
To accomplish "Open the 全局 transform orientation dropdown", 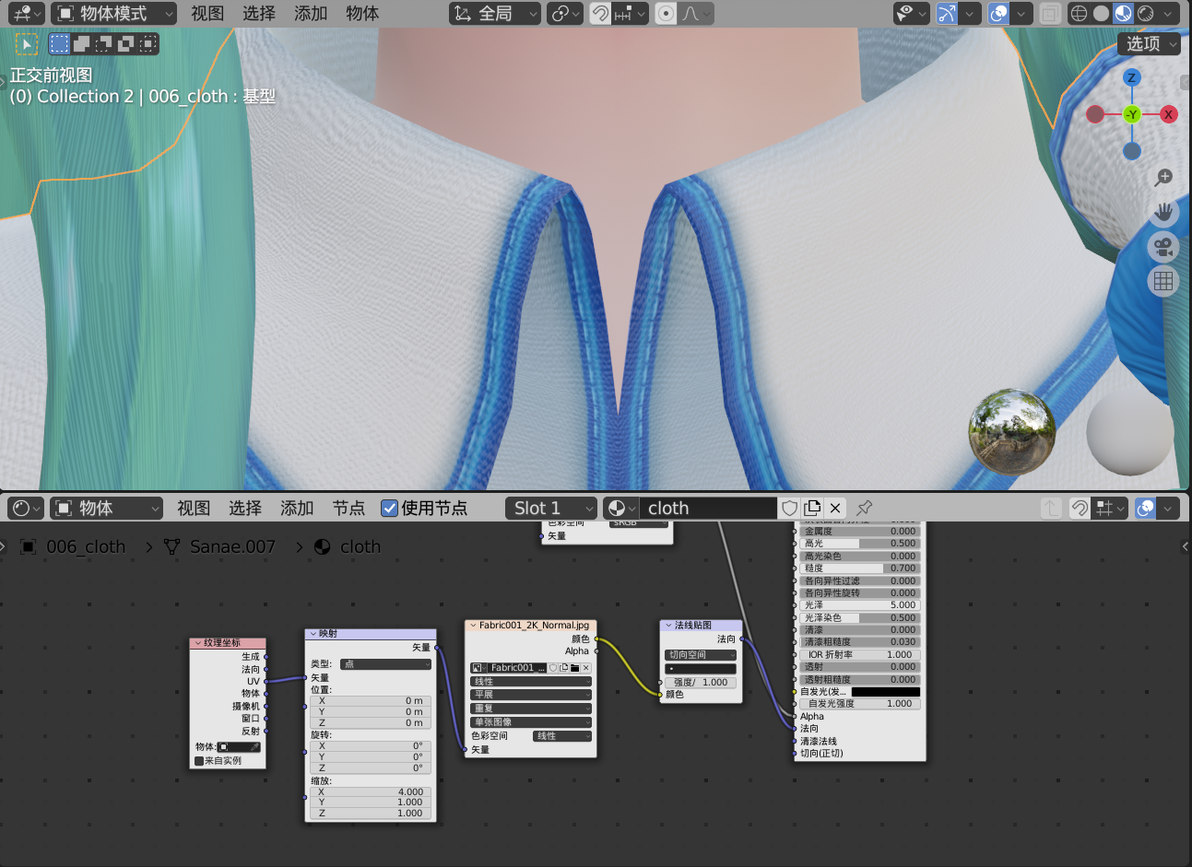I will (495, 13).
